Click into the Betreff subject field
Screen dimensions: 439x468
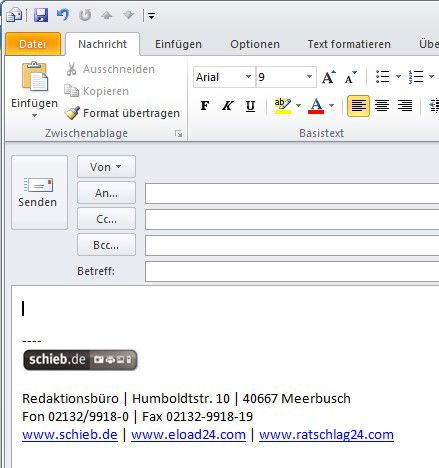(292, 271)
